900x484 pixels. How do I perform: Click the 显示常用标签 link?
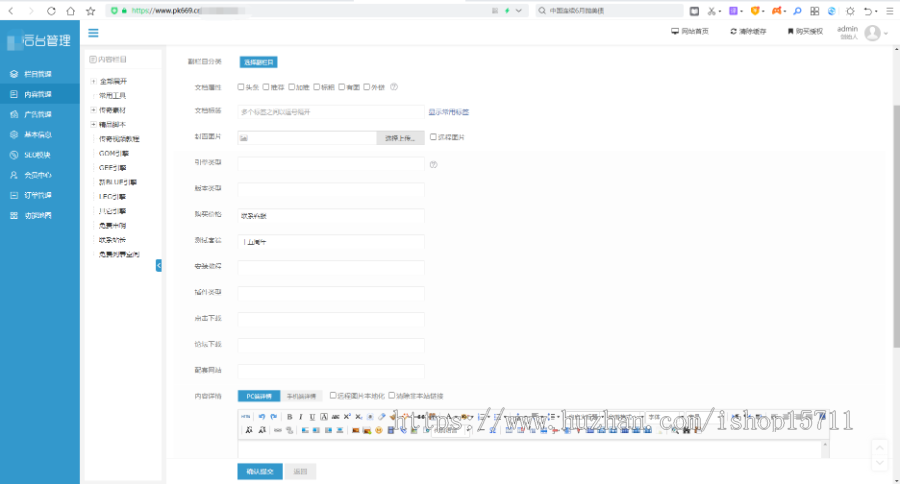pyautogui.click(x=449, y=112)
